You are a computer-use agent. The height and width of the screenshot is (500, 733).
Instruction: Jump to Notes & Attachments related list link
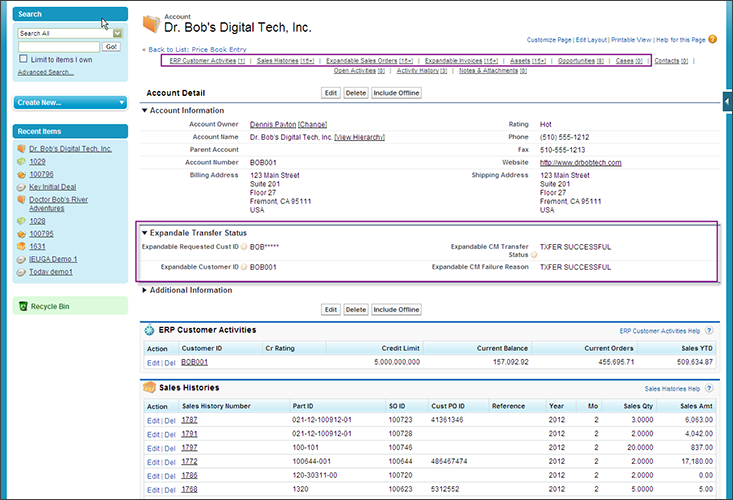493,71
